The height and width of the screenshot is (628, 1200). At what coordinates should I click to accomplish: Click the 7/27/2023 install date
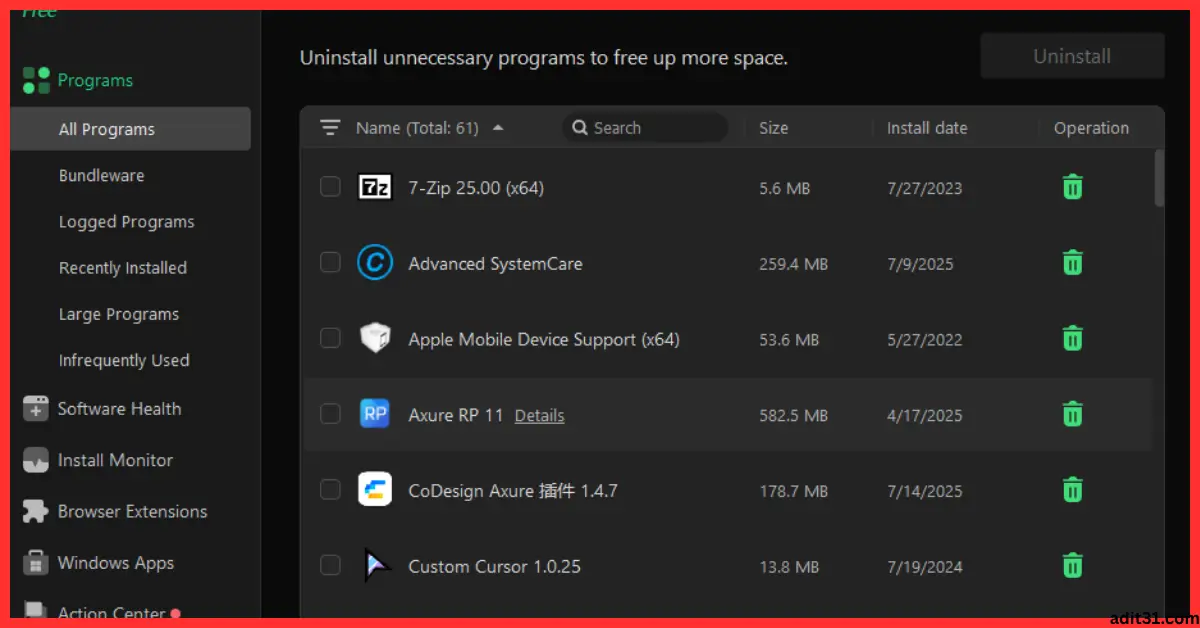tap(924, 188)
